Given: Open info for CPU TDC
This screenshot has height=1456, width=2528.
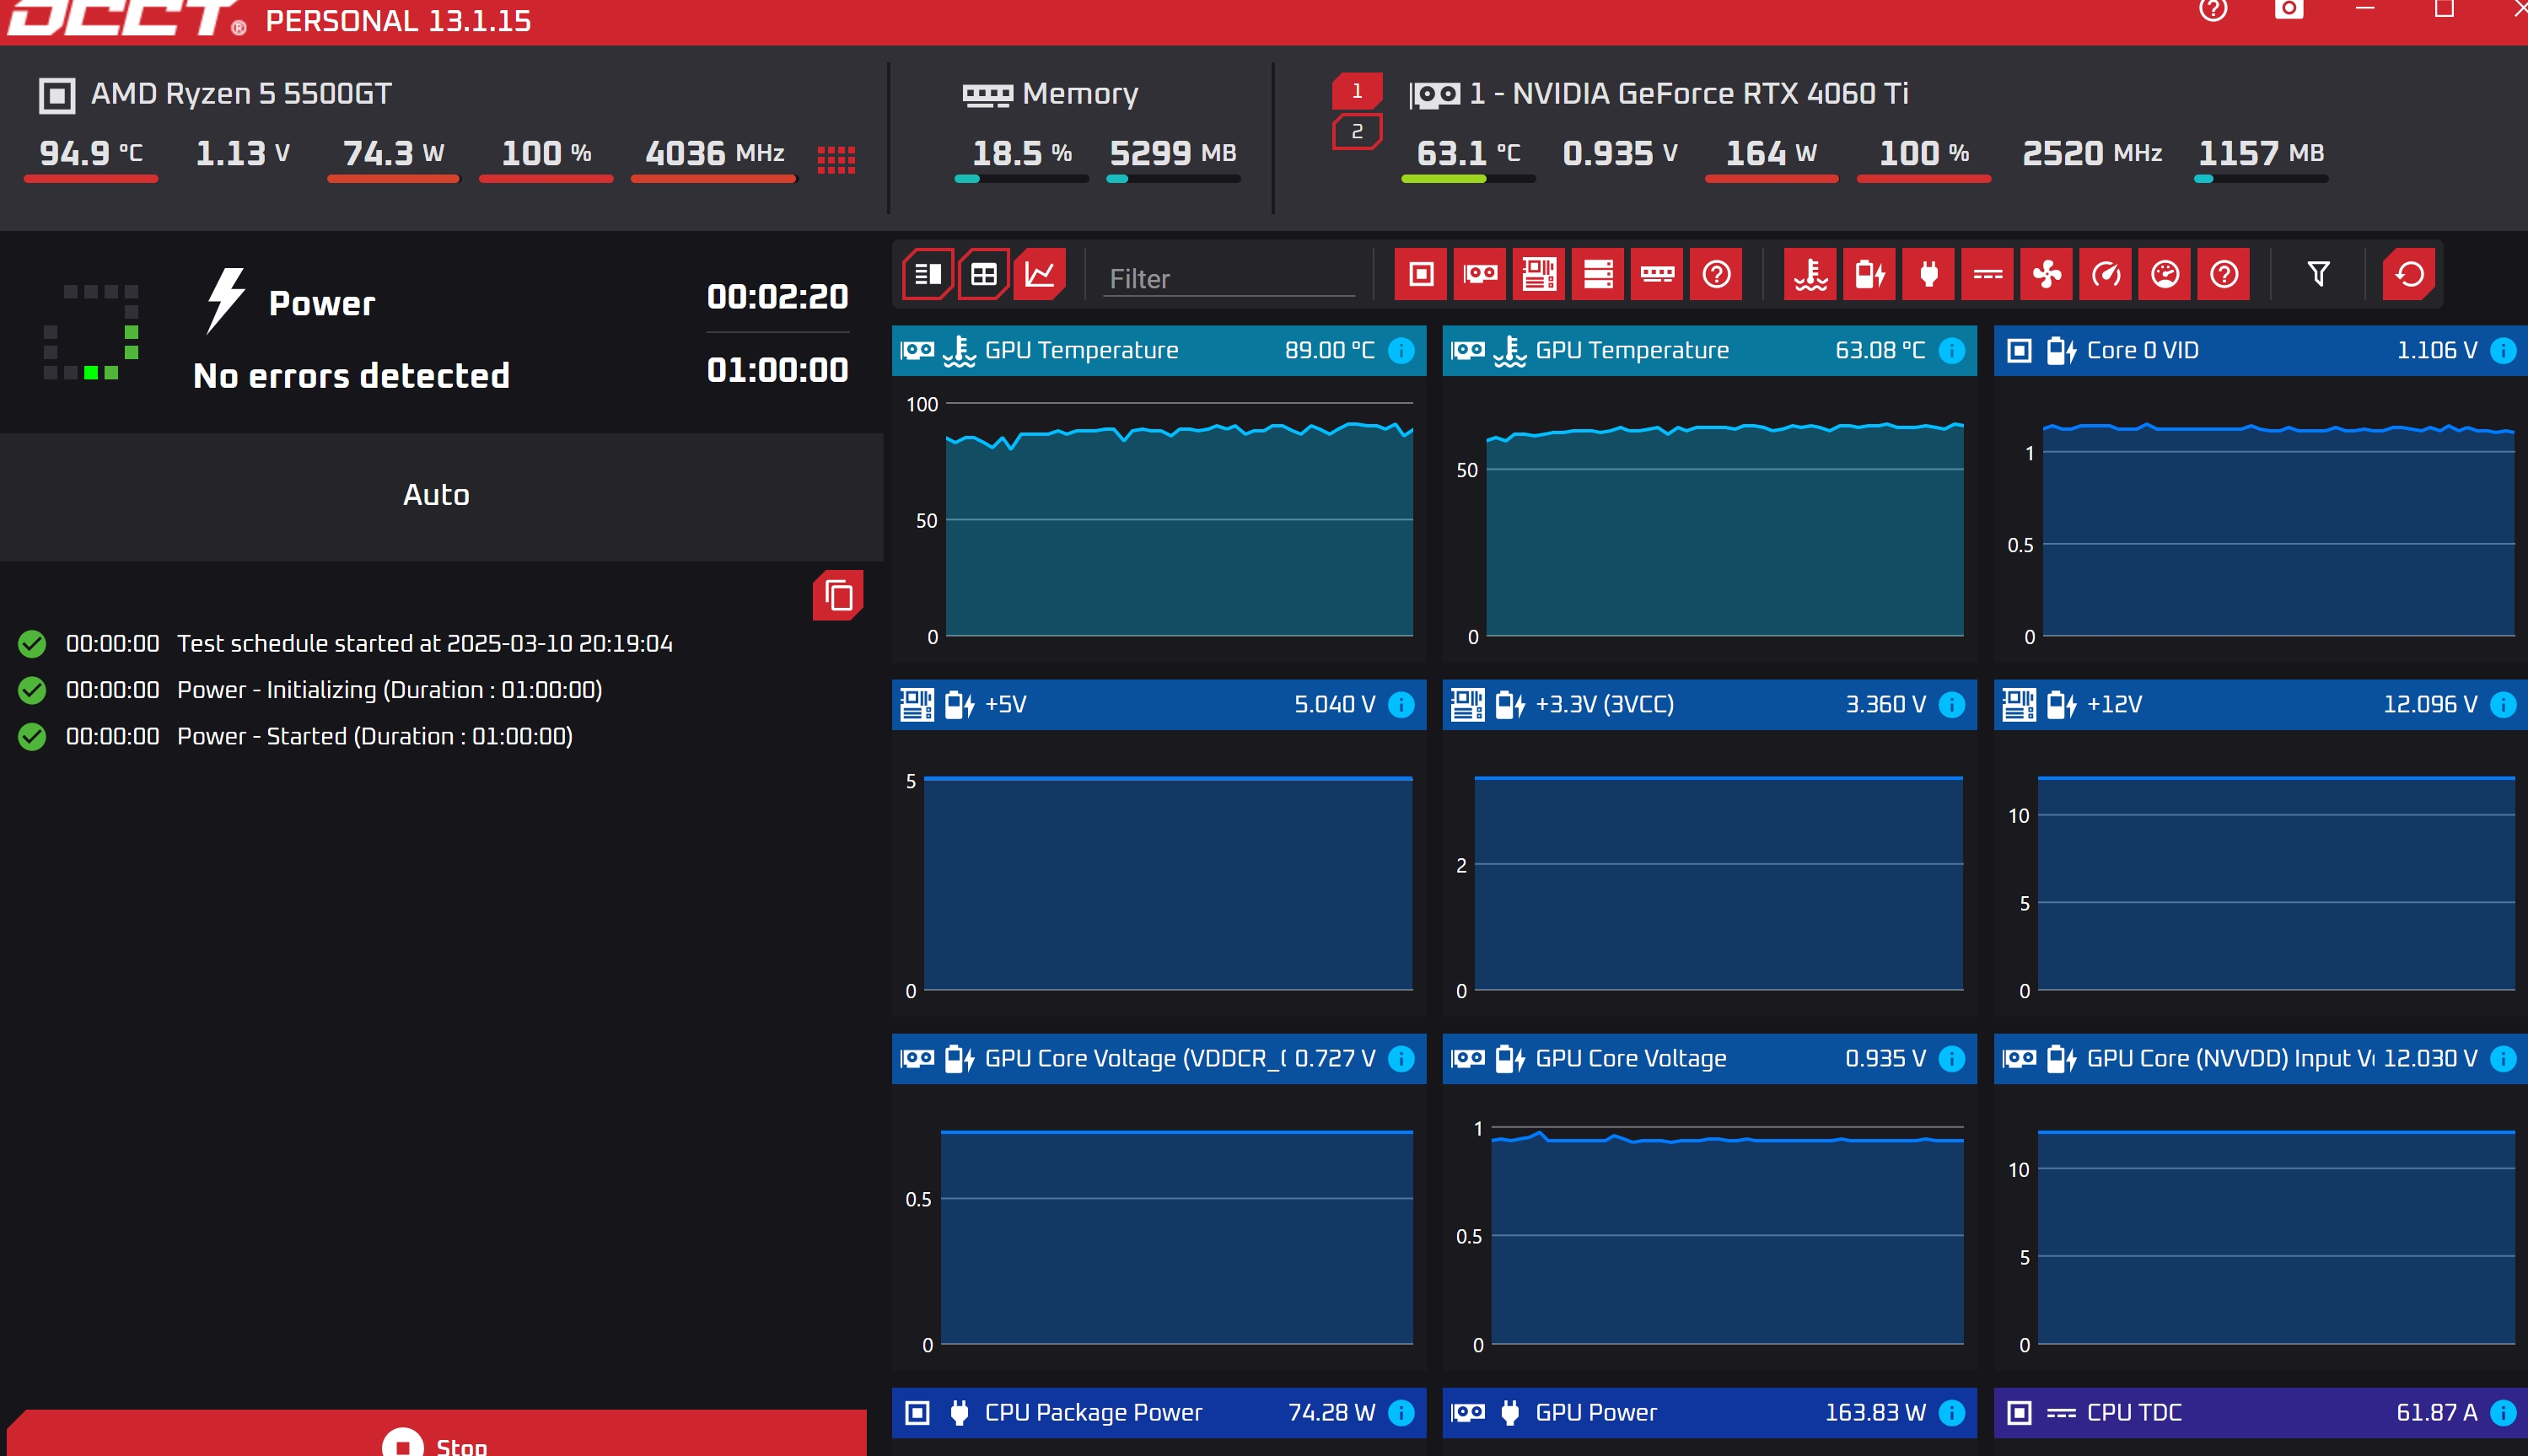Looking at the screenshot, I should 2503,1413.
